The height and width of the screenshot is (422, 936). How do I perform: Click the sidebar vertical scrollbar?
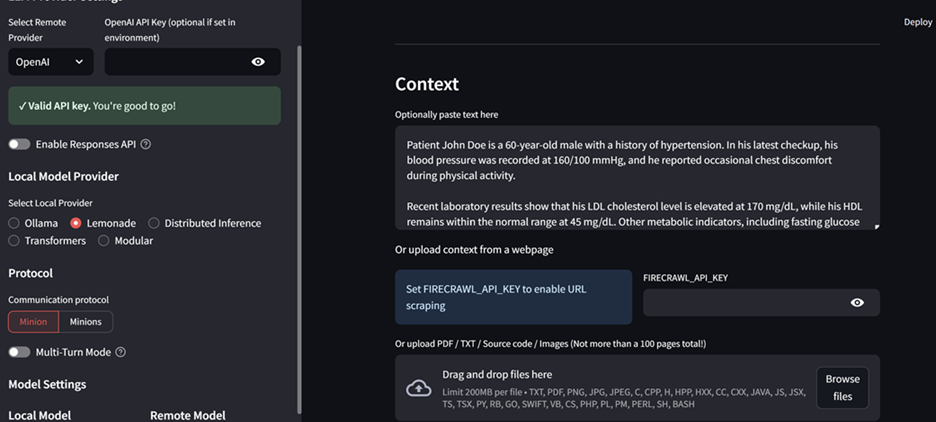point(299,230)
